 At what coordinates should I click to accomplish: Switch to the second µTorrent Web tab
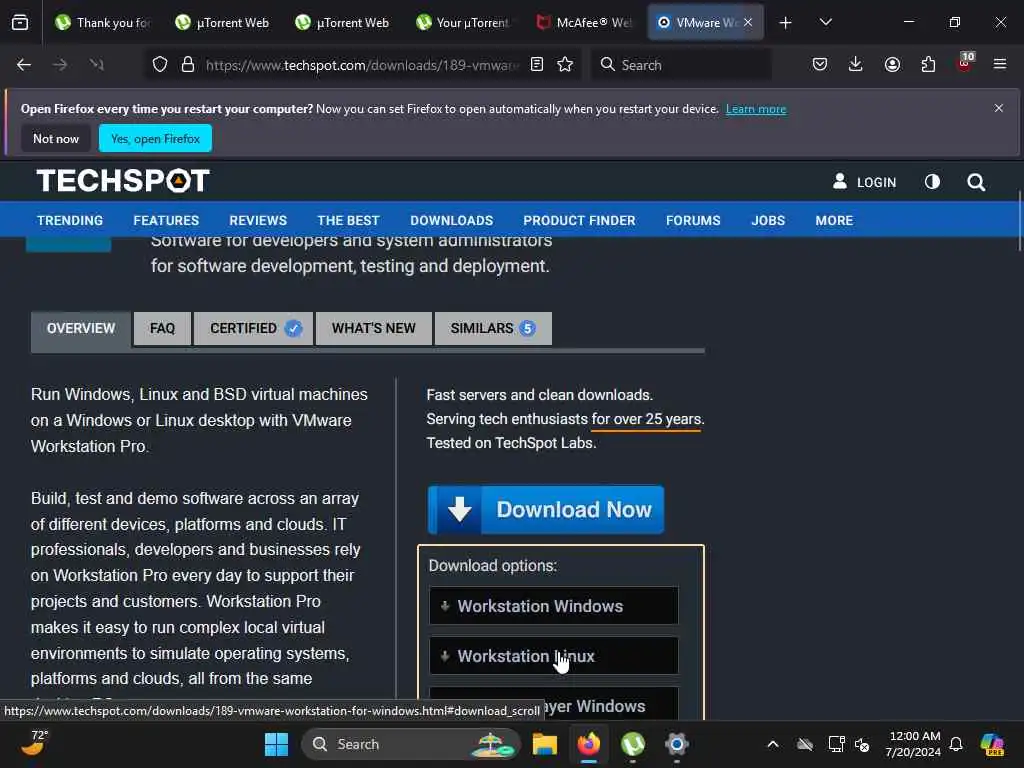click(342, 22)
